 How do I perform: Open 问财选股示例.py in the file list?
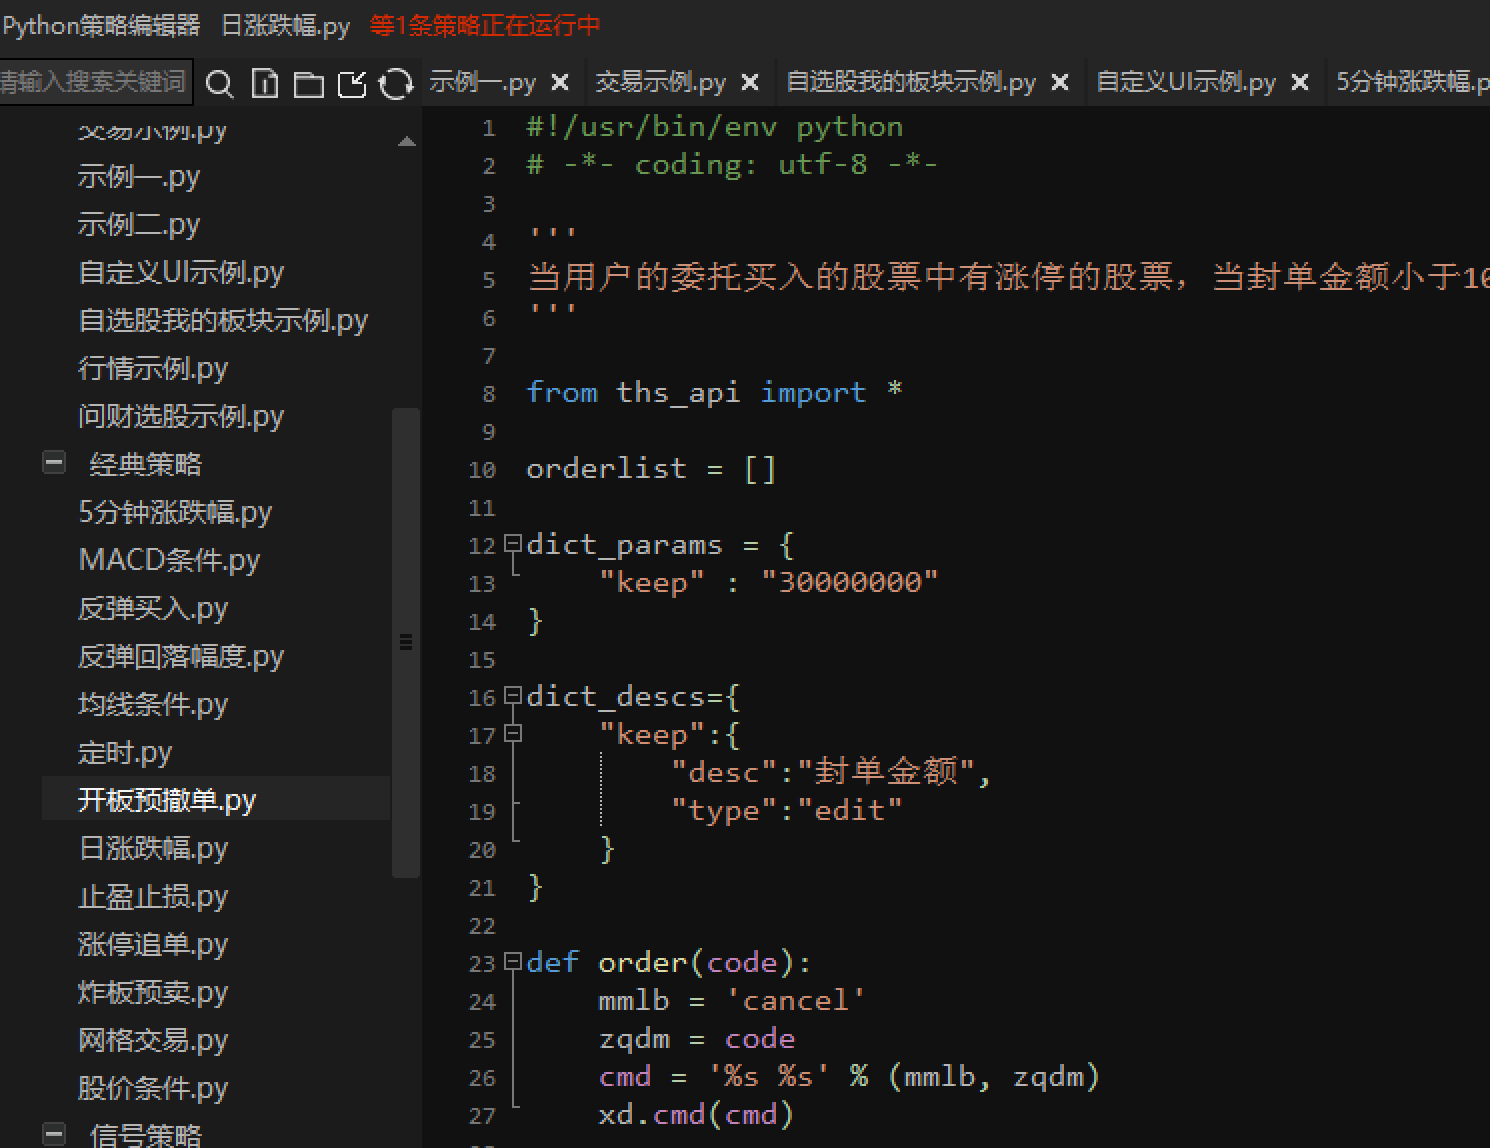181,416
